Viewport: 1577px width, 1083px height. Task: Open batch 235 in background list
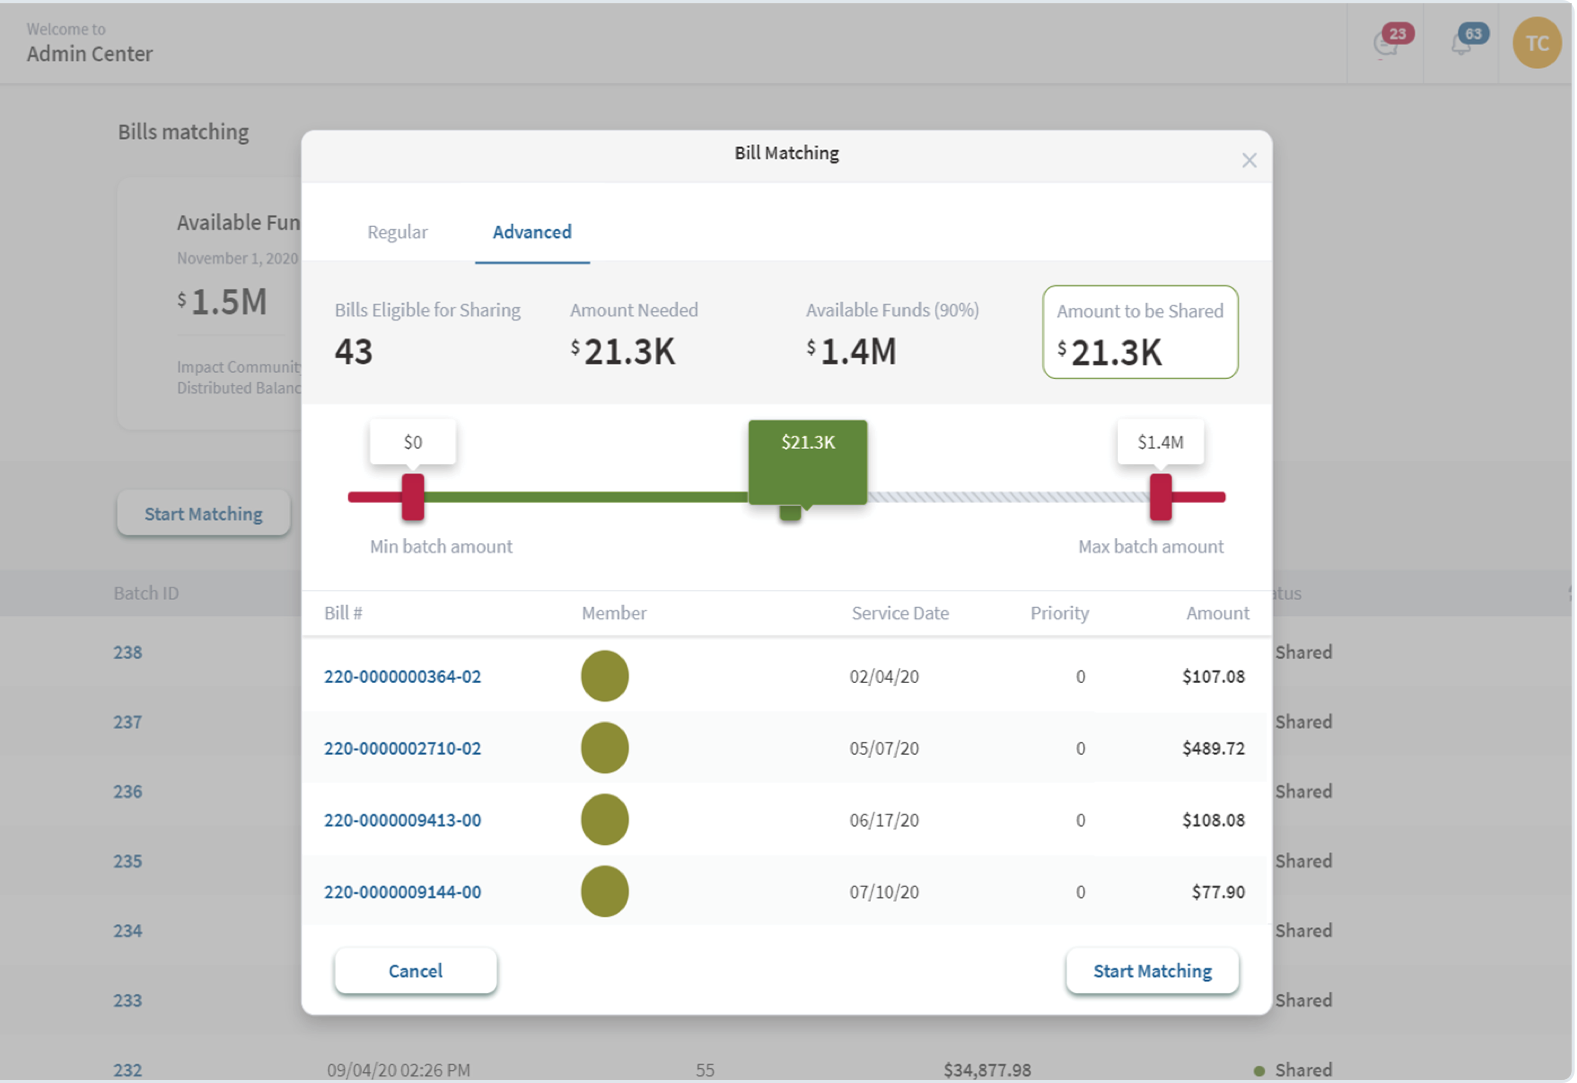(127, 861)
